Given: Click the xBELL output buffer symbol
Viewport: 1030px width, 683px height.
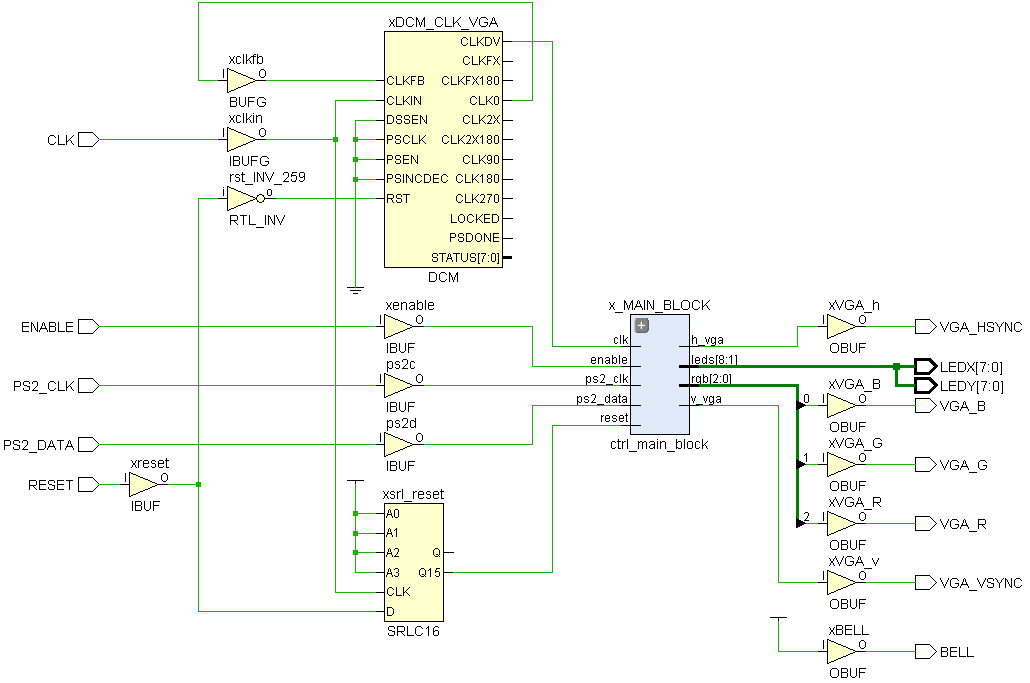Looking at the screenshot, I should tap(841, 651).
